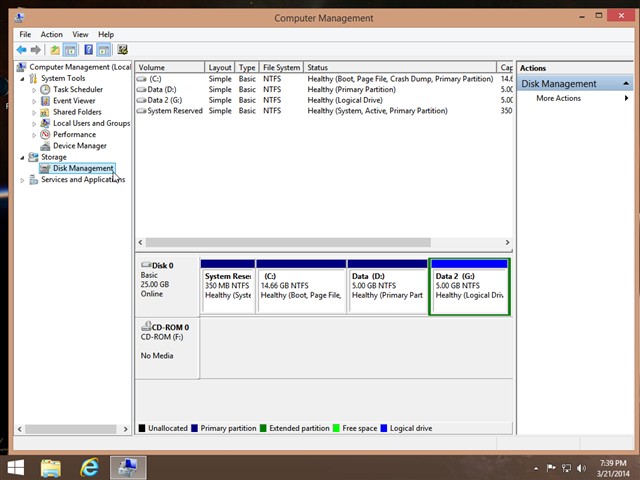640x480 pixels.
Task: Click the Back arrow toolbar icon
Action: (x=21, y=50)
